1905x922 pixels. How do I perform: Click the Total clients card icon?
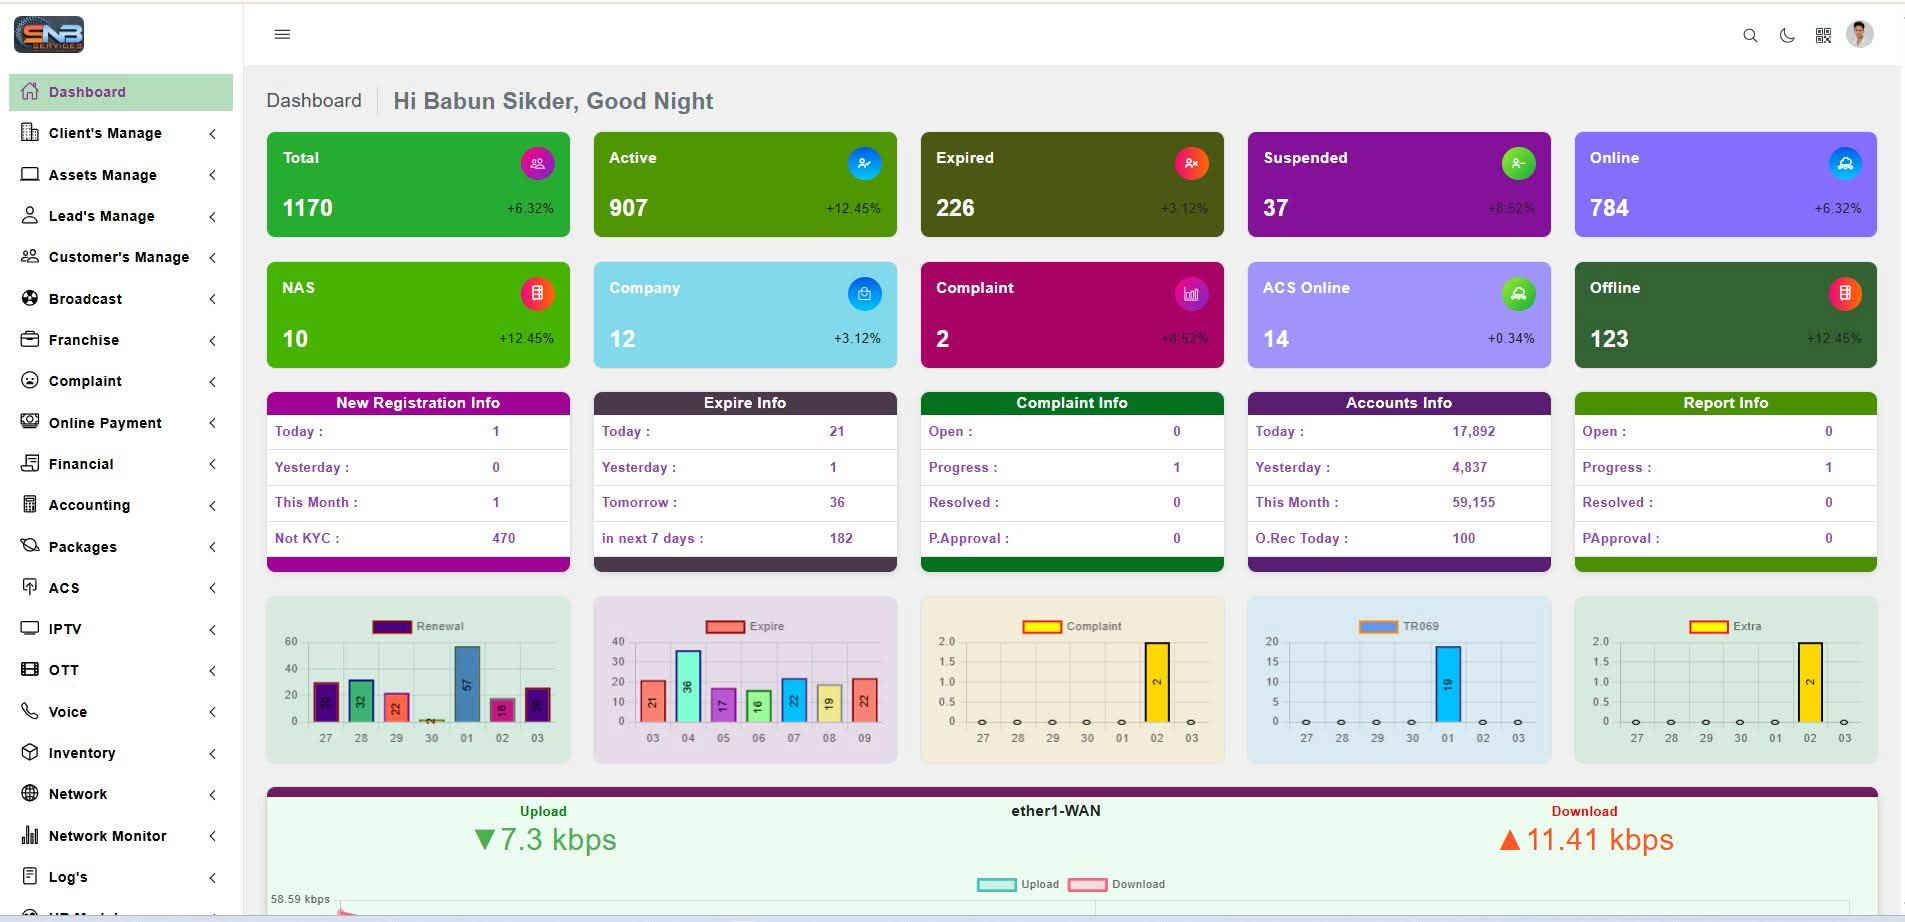537,163
